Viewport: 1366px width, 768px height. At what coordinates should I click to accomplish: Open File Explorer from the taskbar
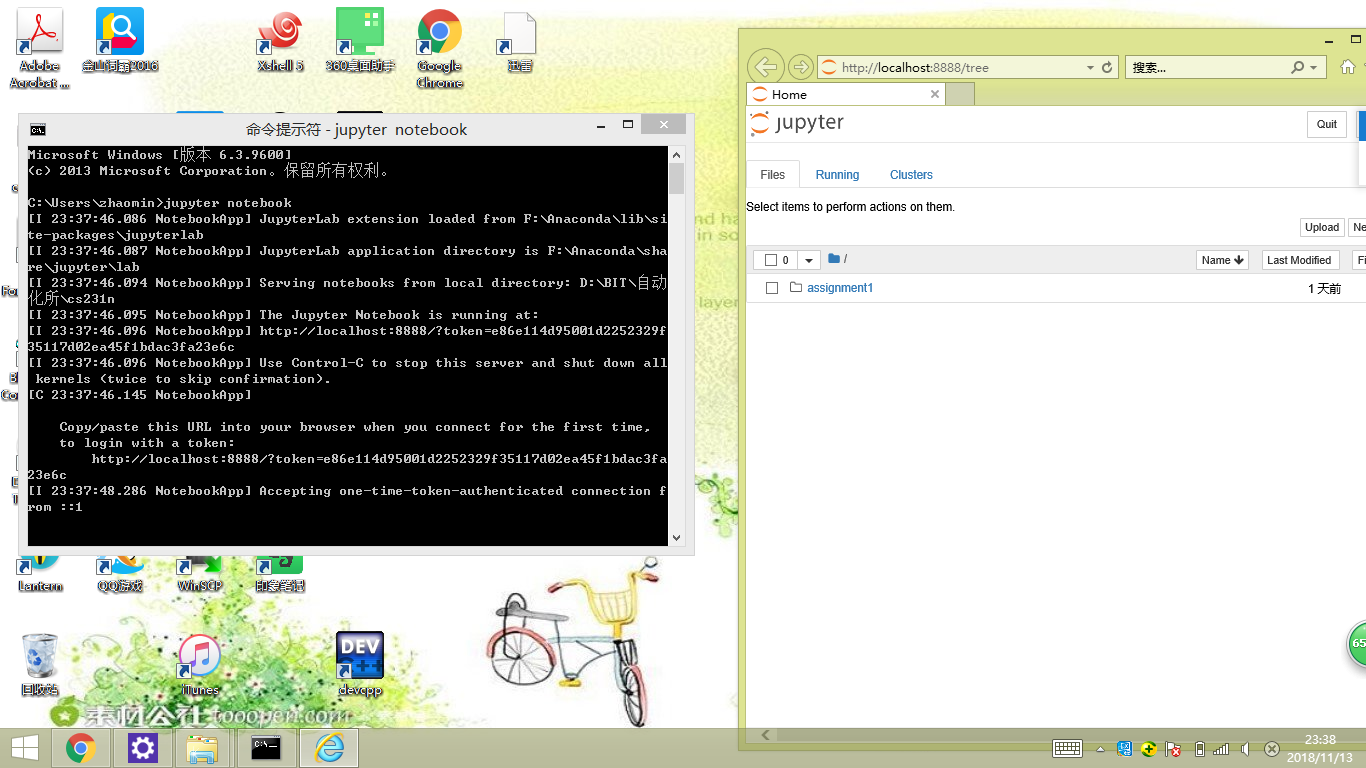point(203,748)
